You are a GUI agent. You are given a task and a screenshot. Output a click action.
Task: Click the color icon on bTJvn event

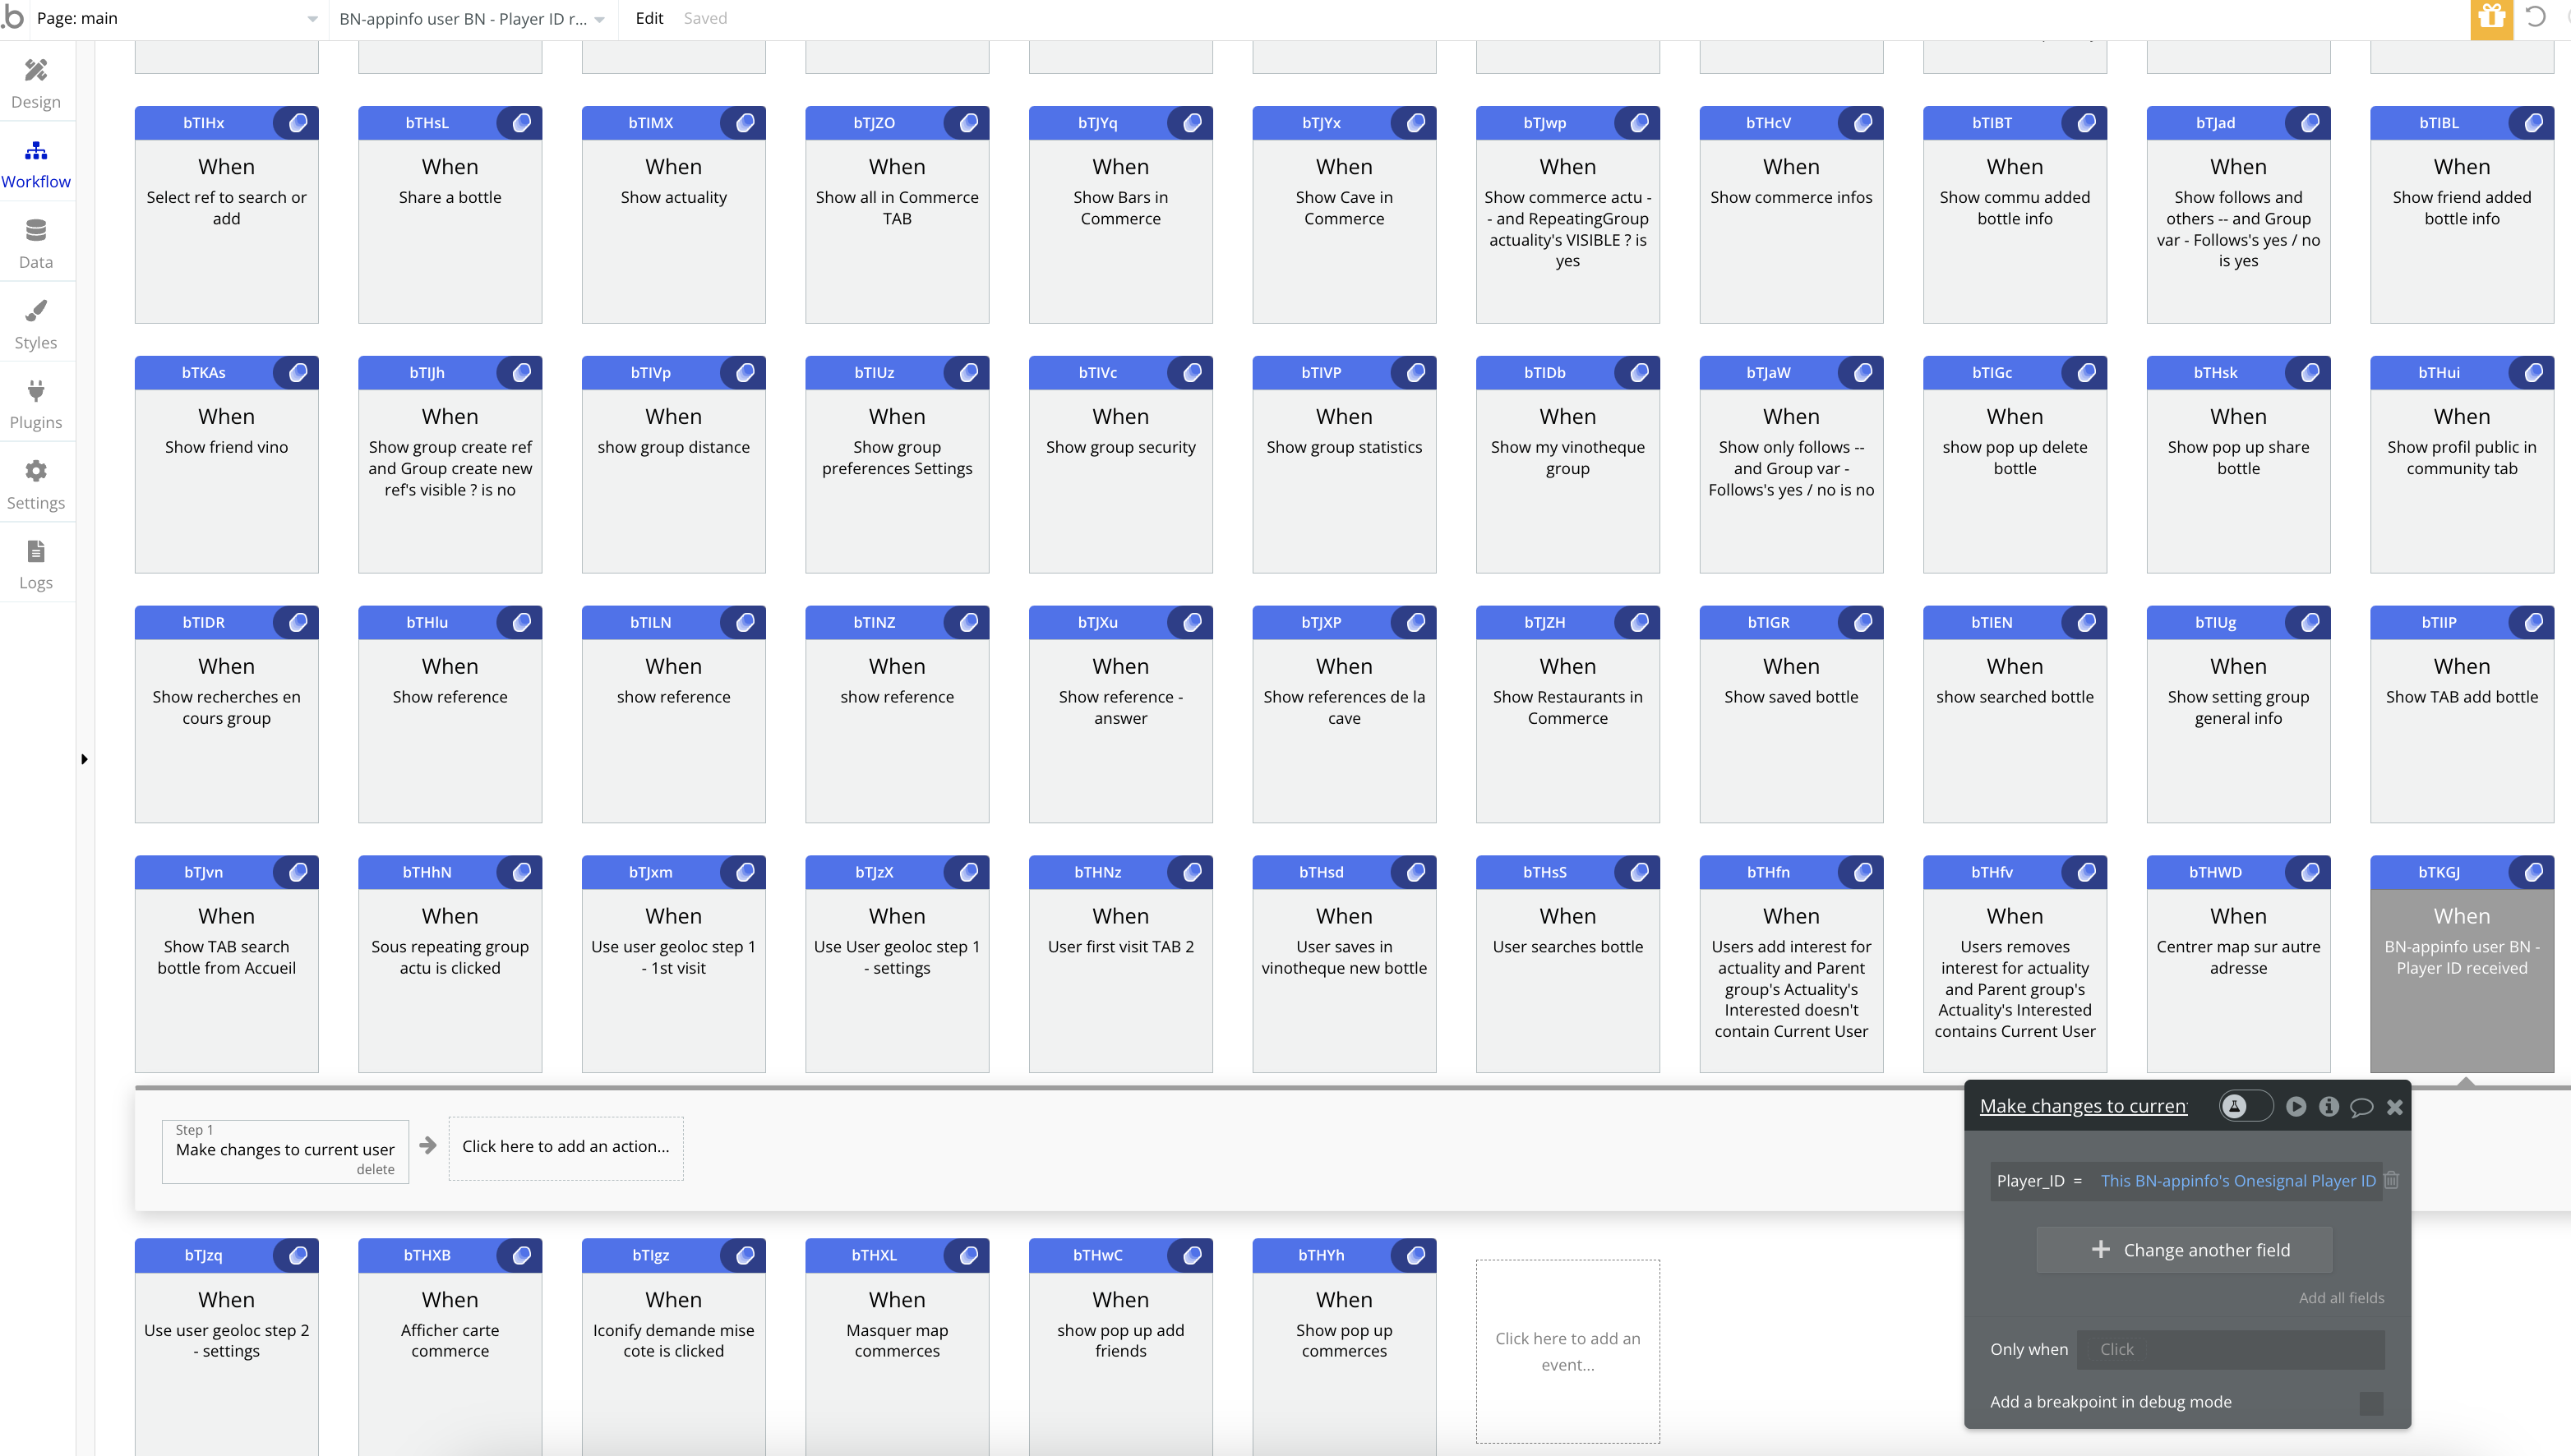[x=298, y=873]
